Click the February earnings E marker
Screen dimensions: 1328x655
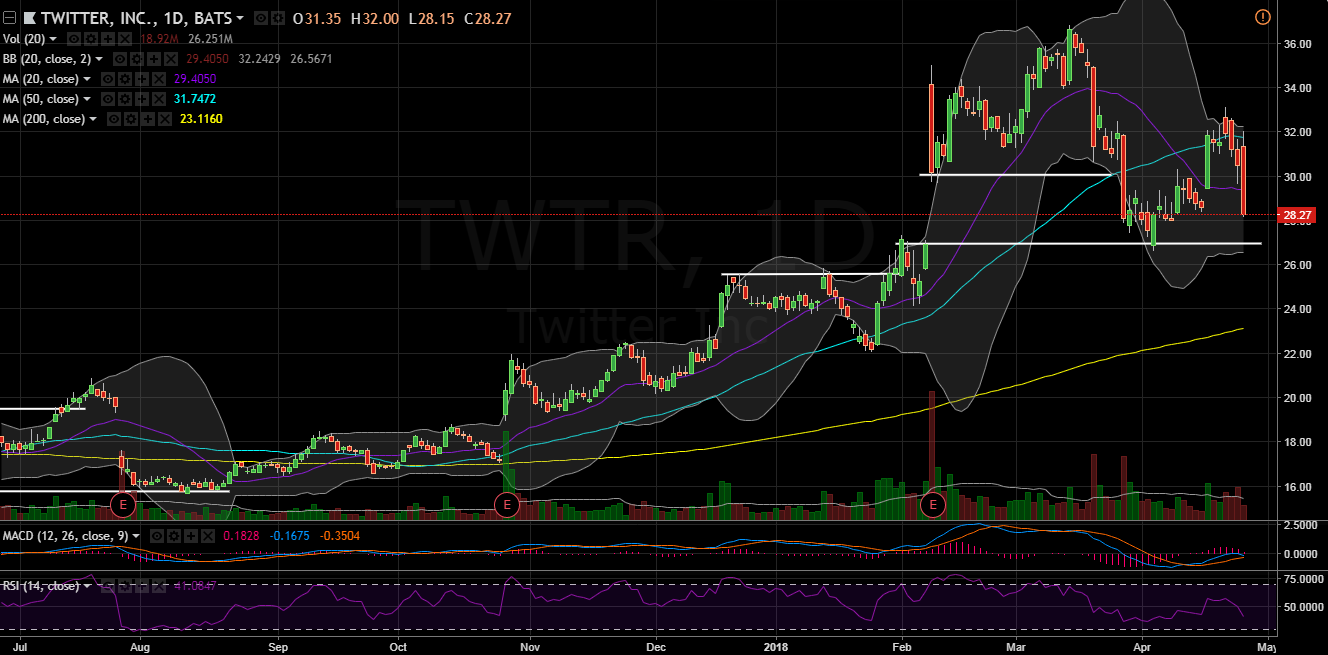933,505
